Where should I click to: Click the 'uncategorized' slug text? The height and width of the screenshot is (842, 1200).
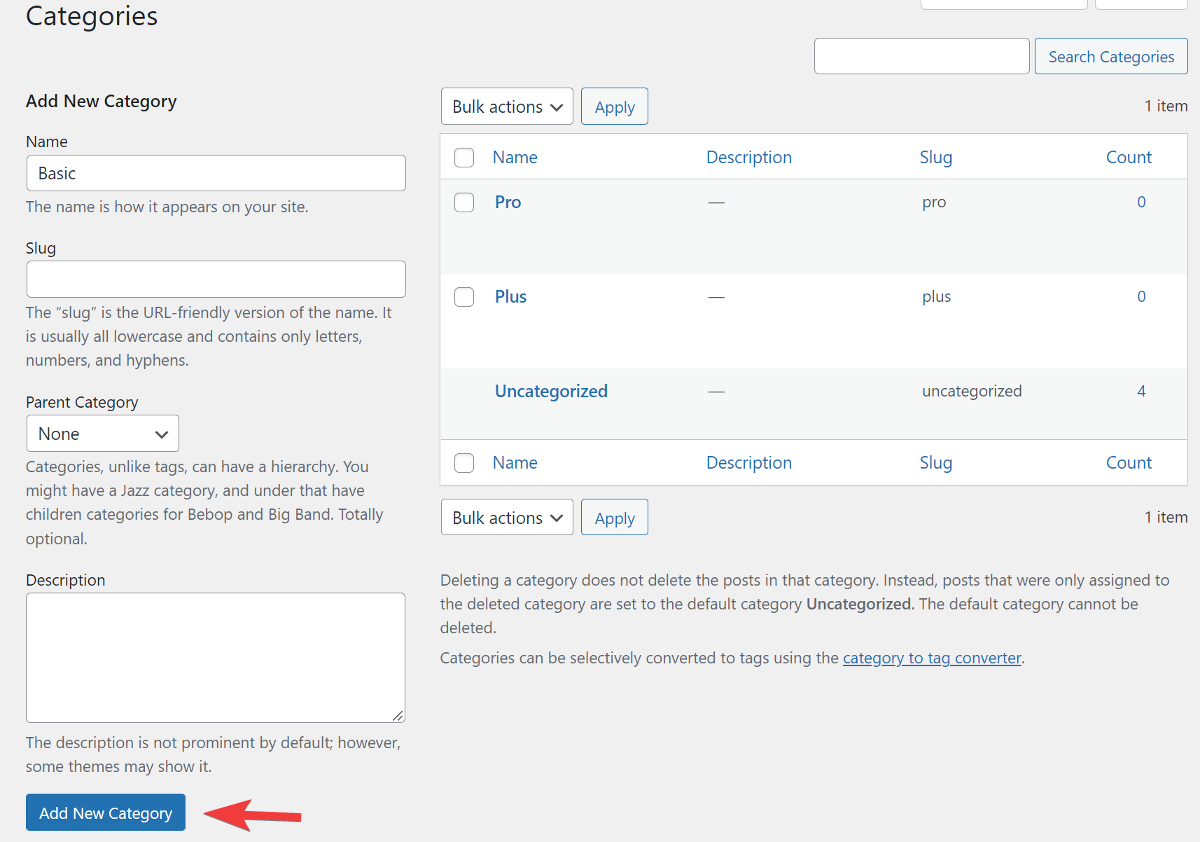(972, 391)
